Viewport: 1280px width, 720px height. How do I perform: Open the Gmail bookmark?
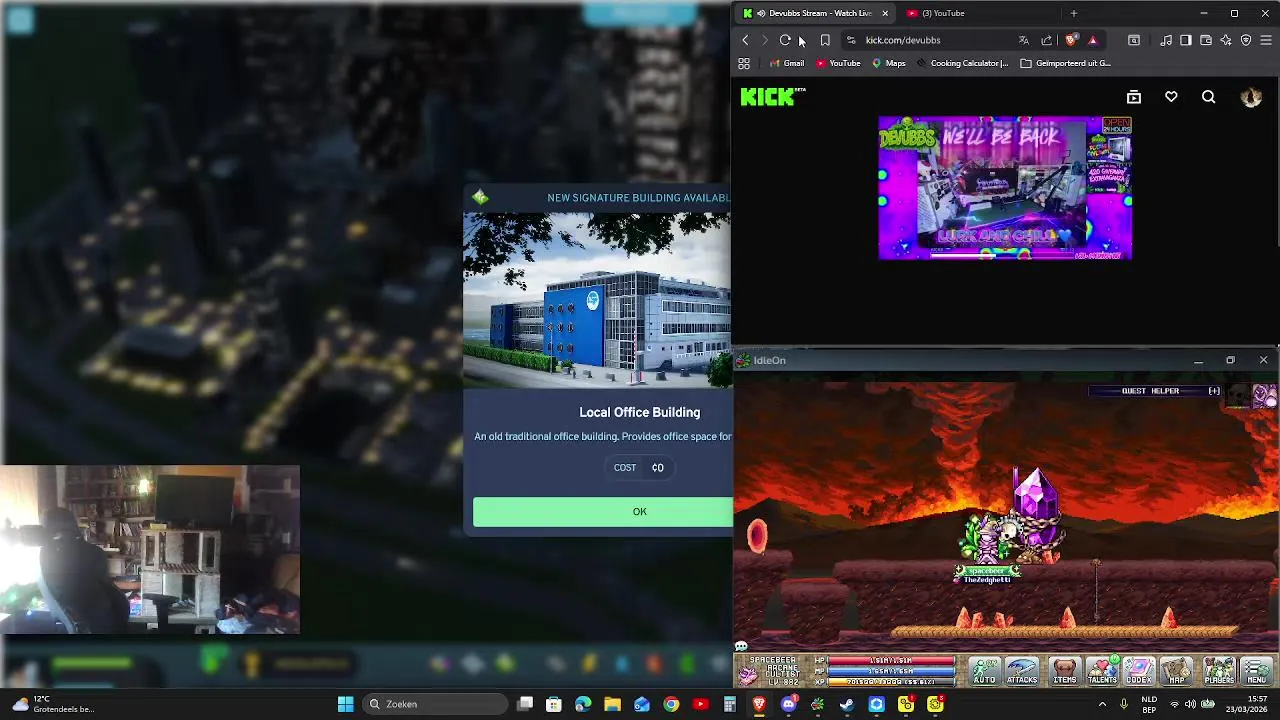(787, 63)
